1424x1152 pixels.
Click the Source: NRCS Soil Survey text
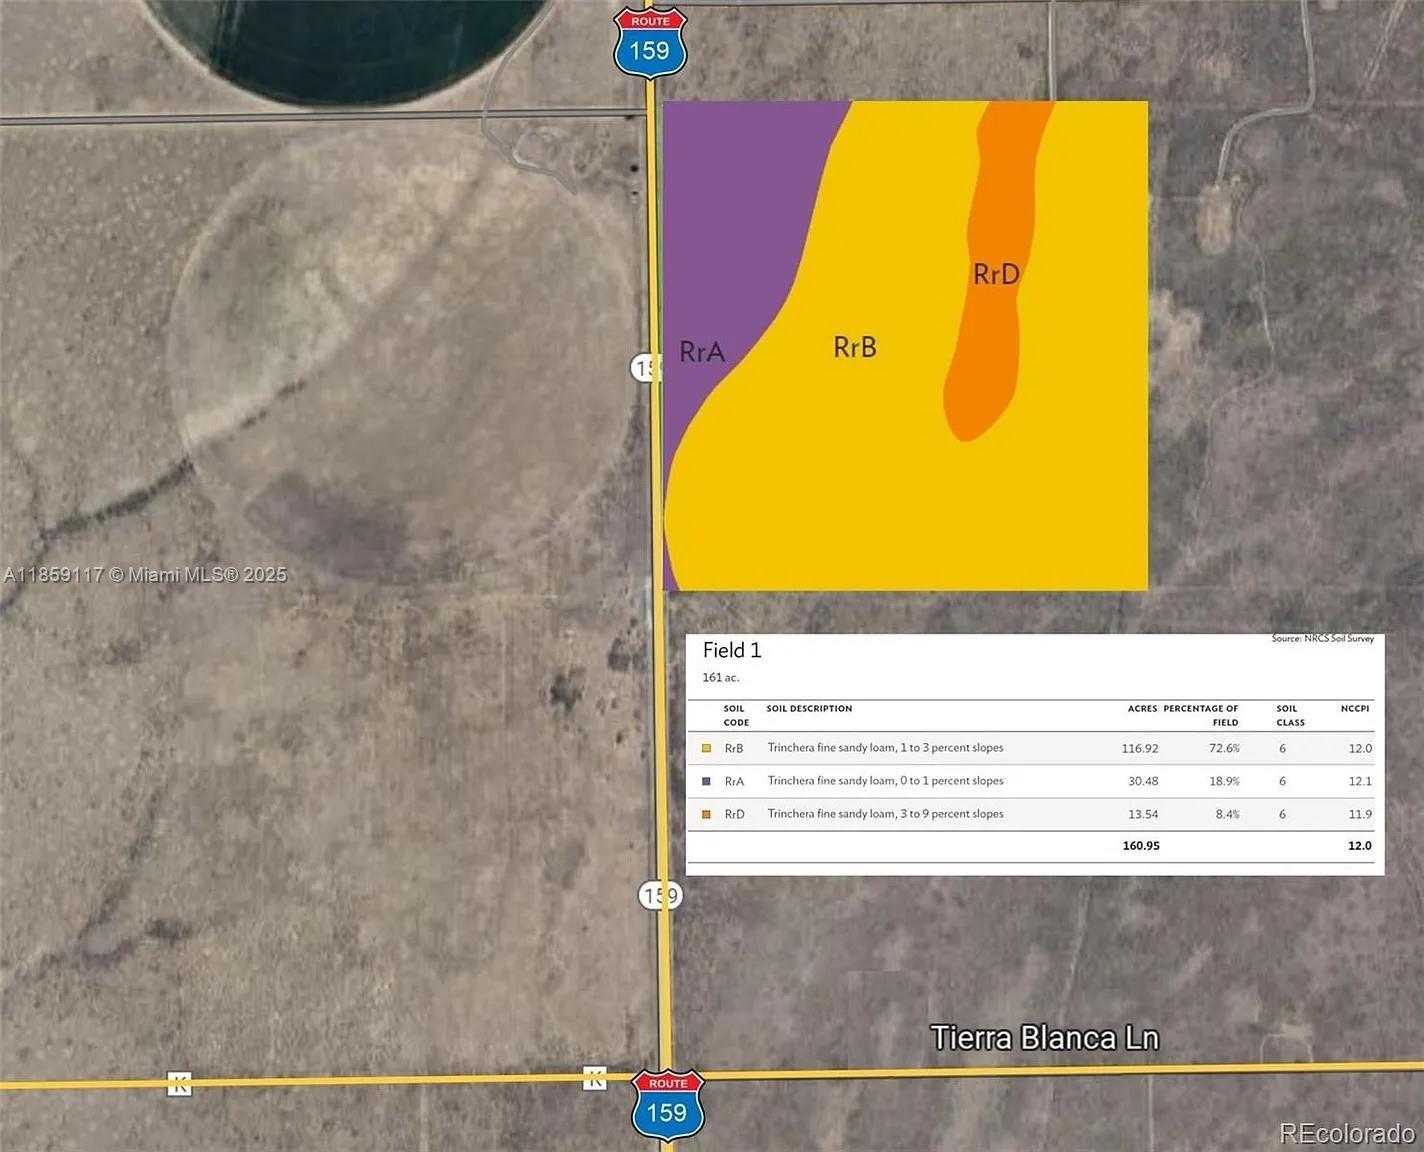click(1322, 639)
